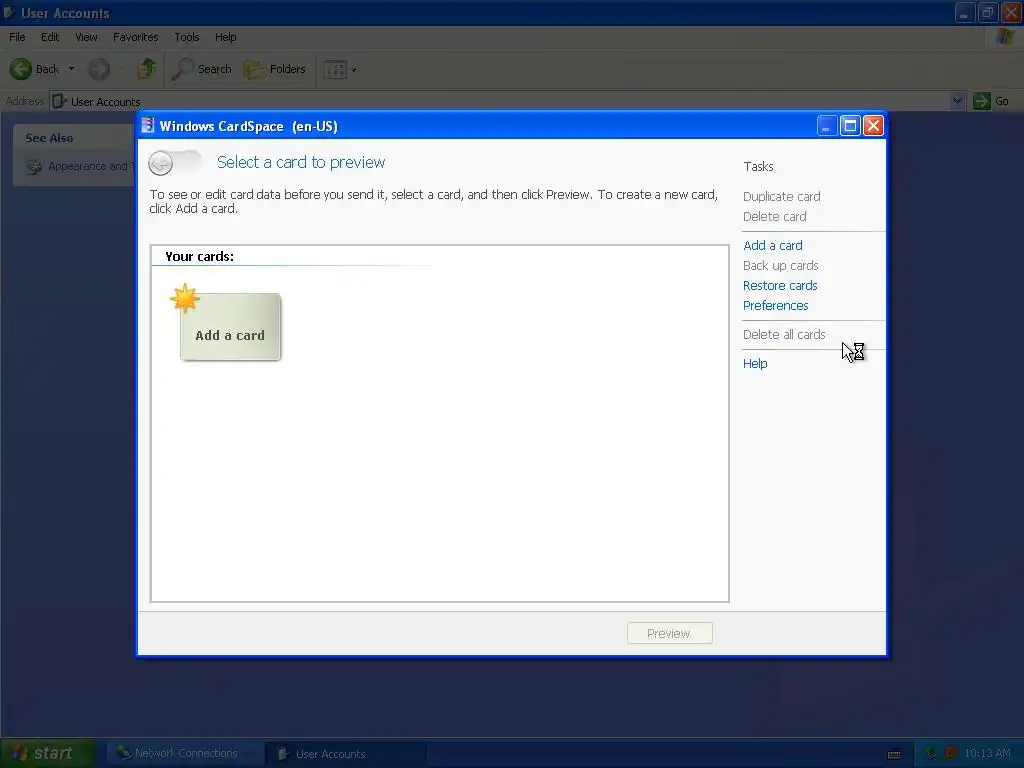This screenshot has height=768, width=1024.
Task: Minimize the Windows CardSpace window
Action: pos(827,125)
